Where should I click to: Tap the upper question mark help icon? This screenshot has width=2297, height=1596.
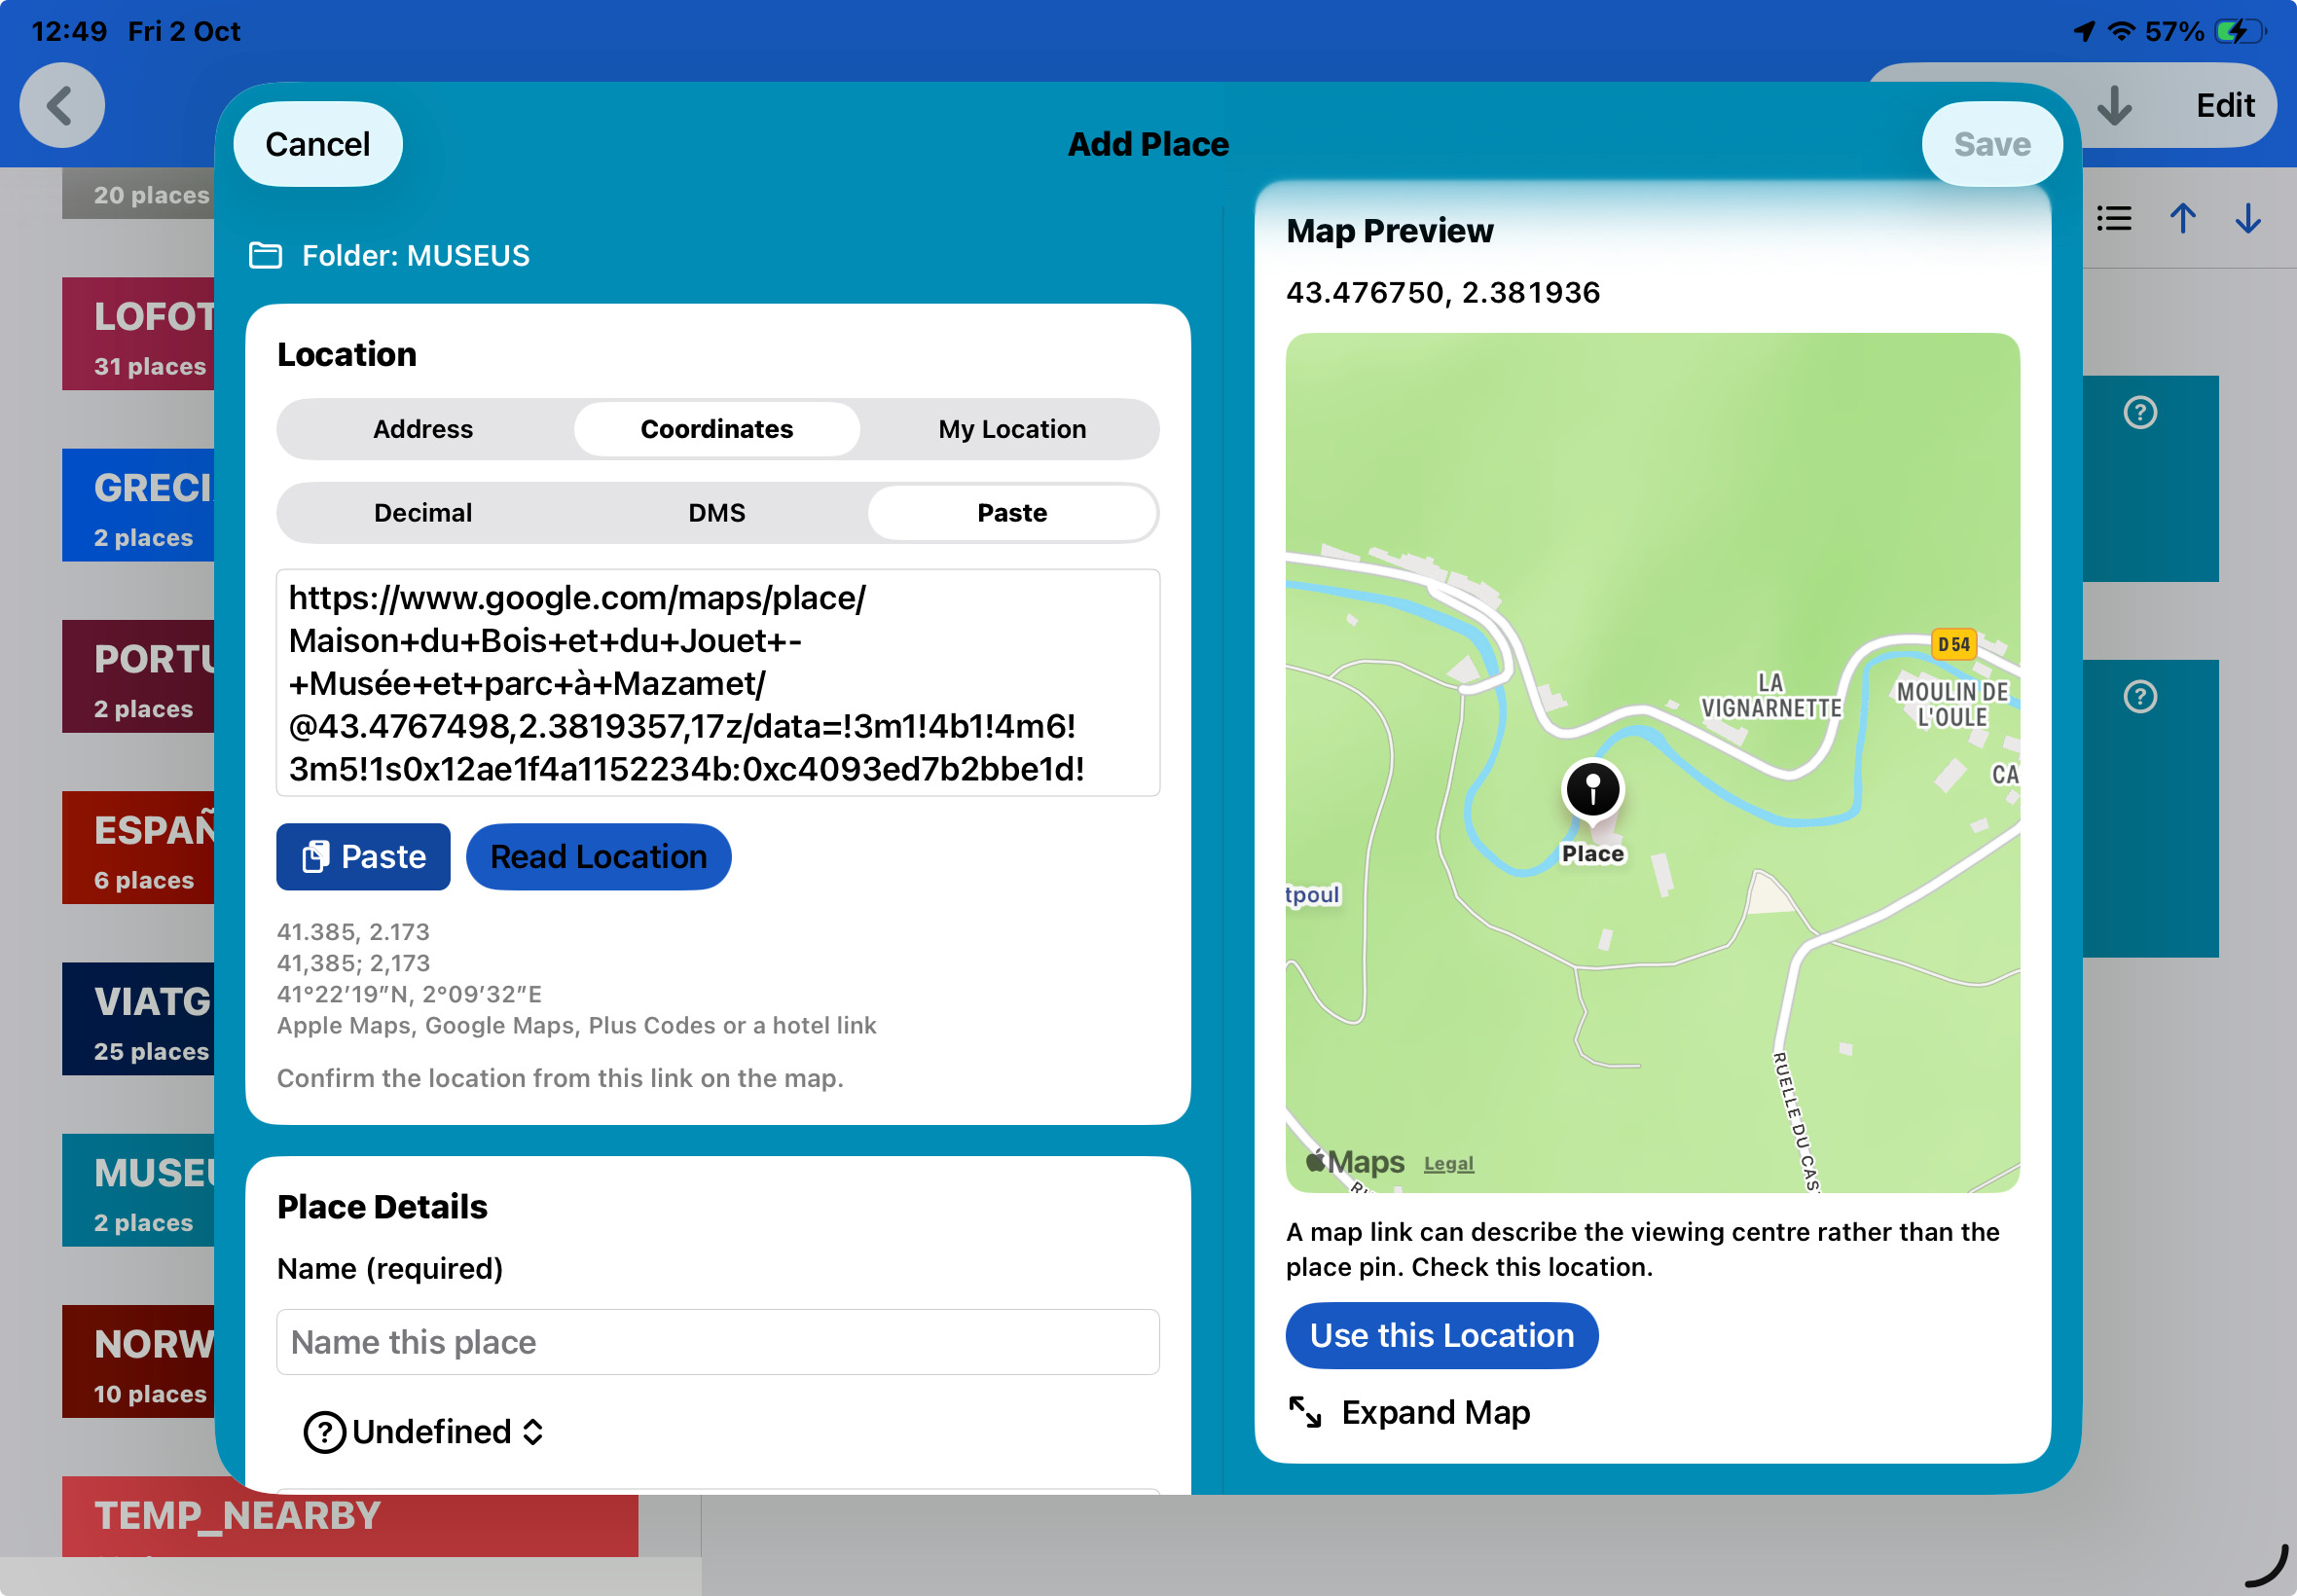pyautogui.click(x=2140, y=412)
